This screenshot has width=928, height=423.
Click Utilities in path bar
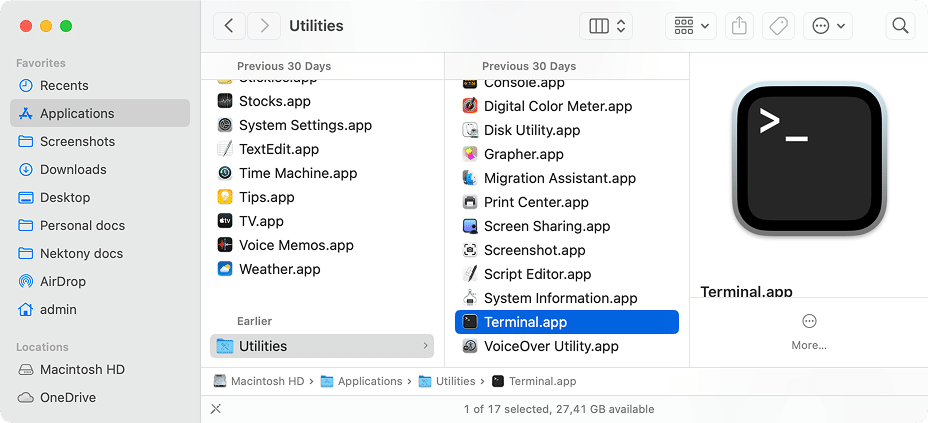point(447,382)
